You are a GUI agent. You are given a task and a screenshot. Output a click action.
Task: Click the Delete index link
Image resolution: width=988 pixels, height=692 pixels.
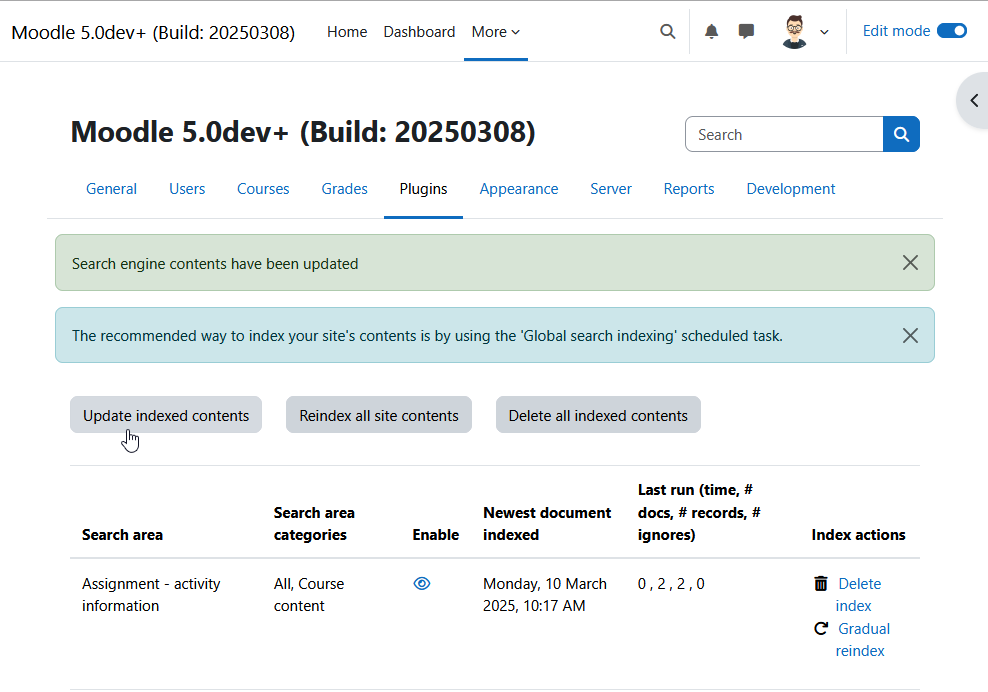tap(858, 595)
